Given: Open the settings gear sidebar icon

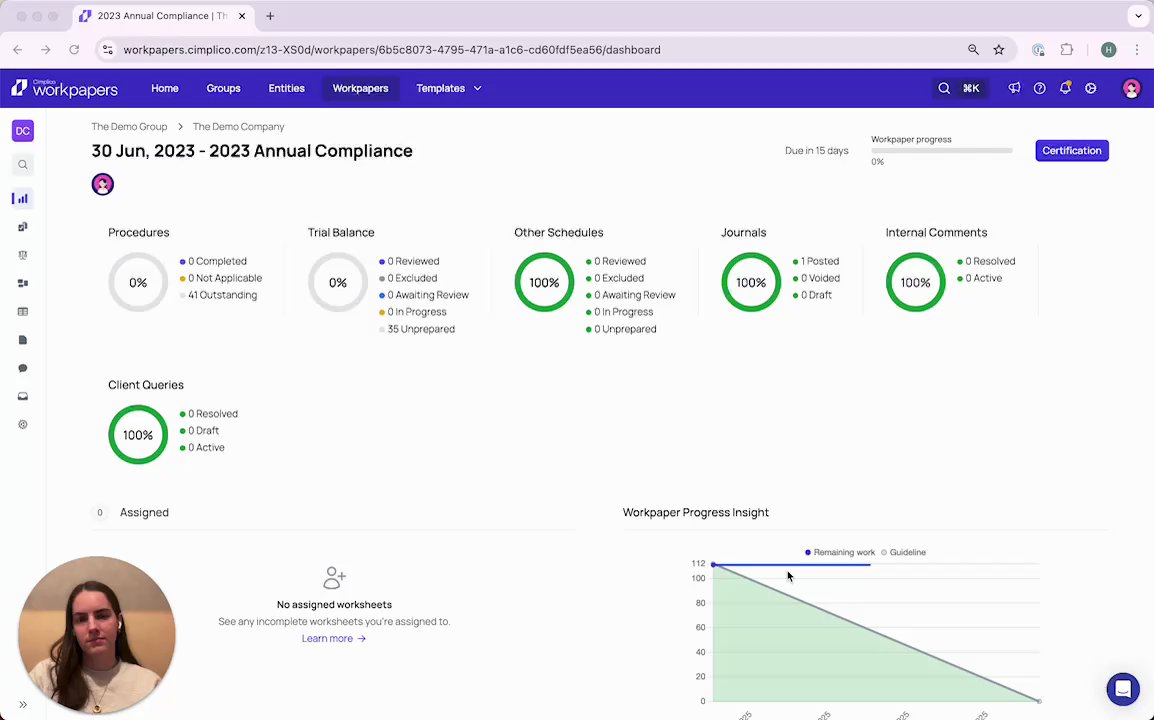Looking at the screenshot, I should [23, 425].
